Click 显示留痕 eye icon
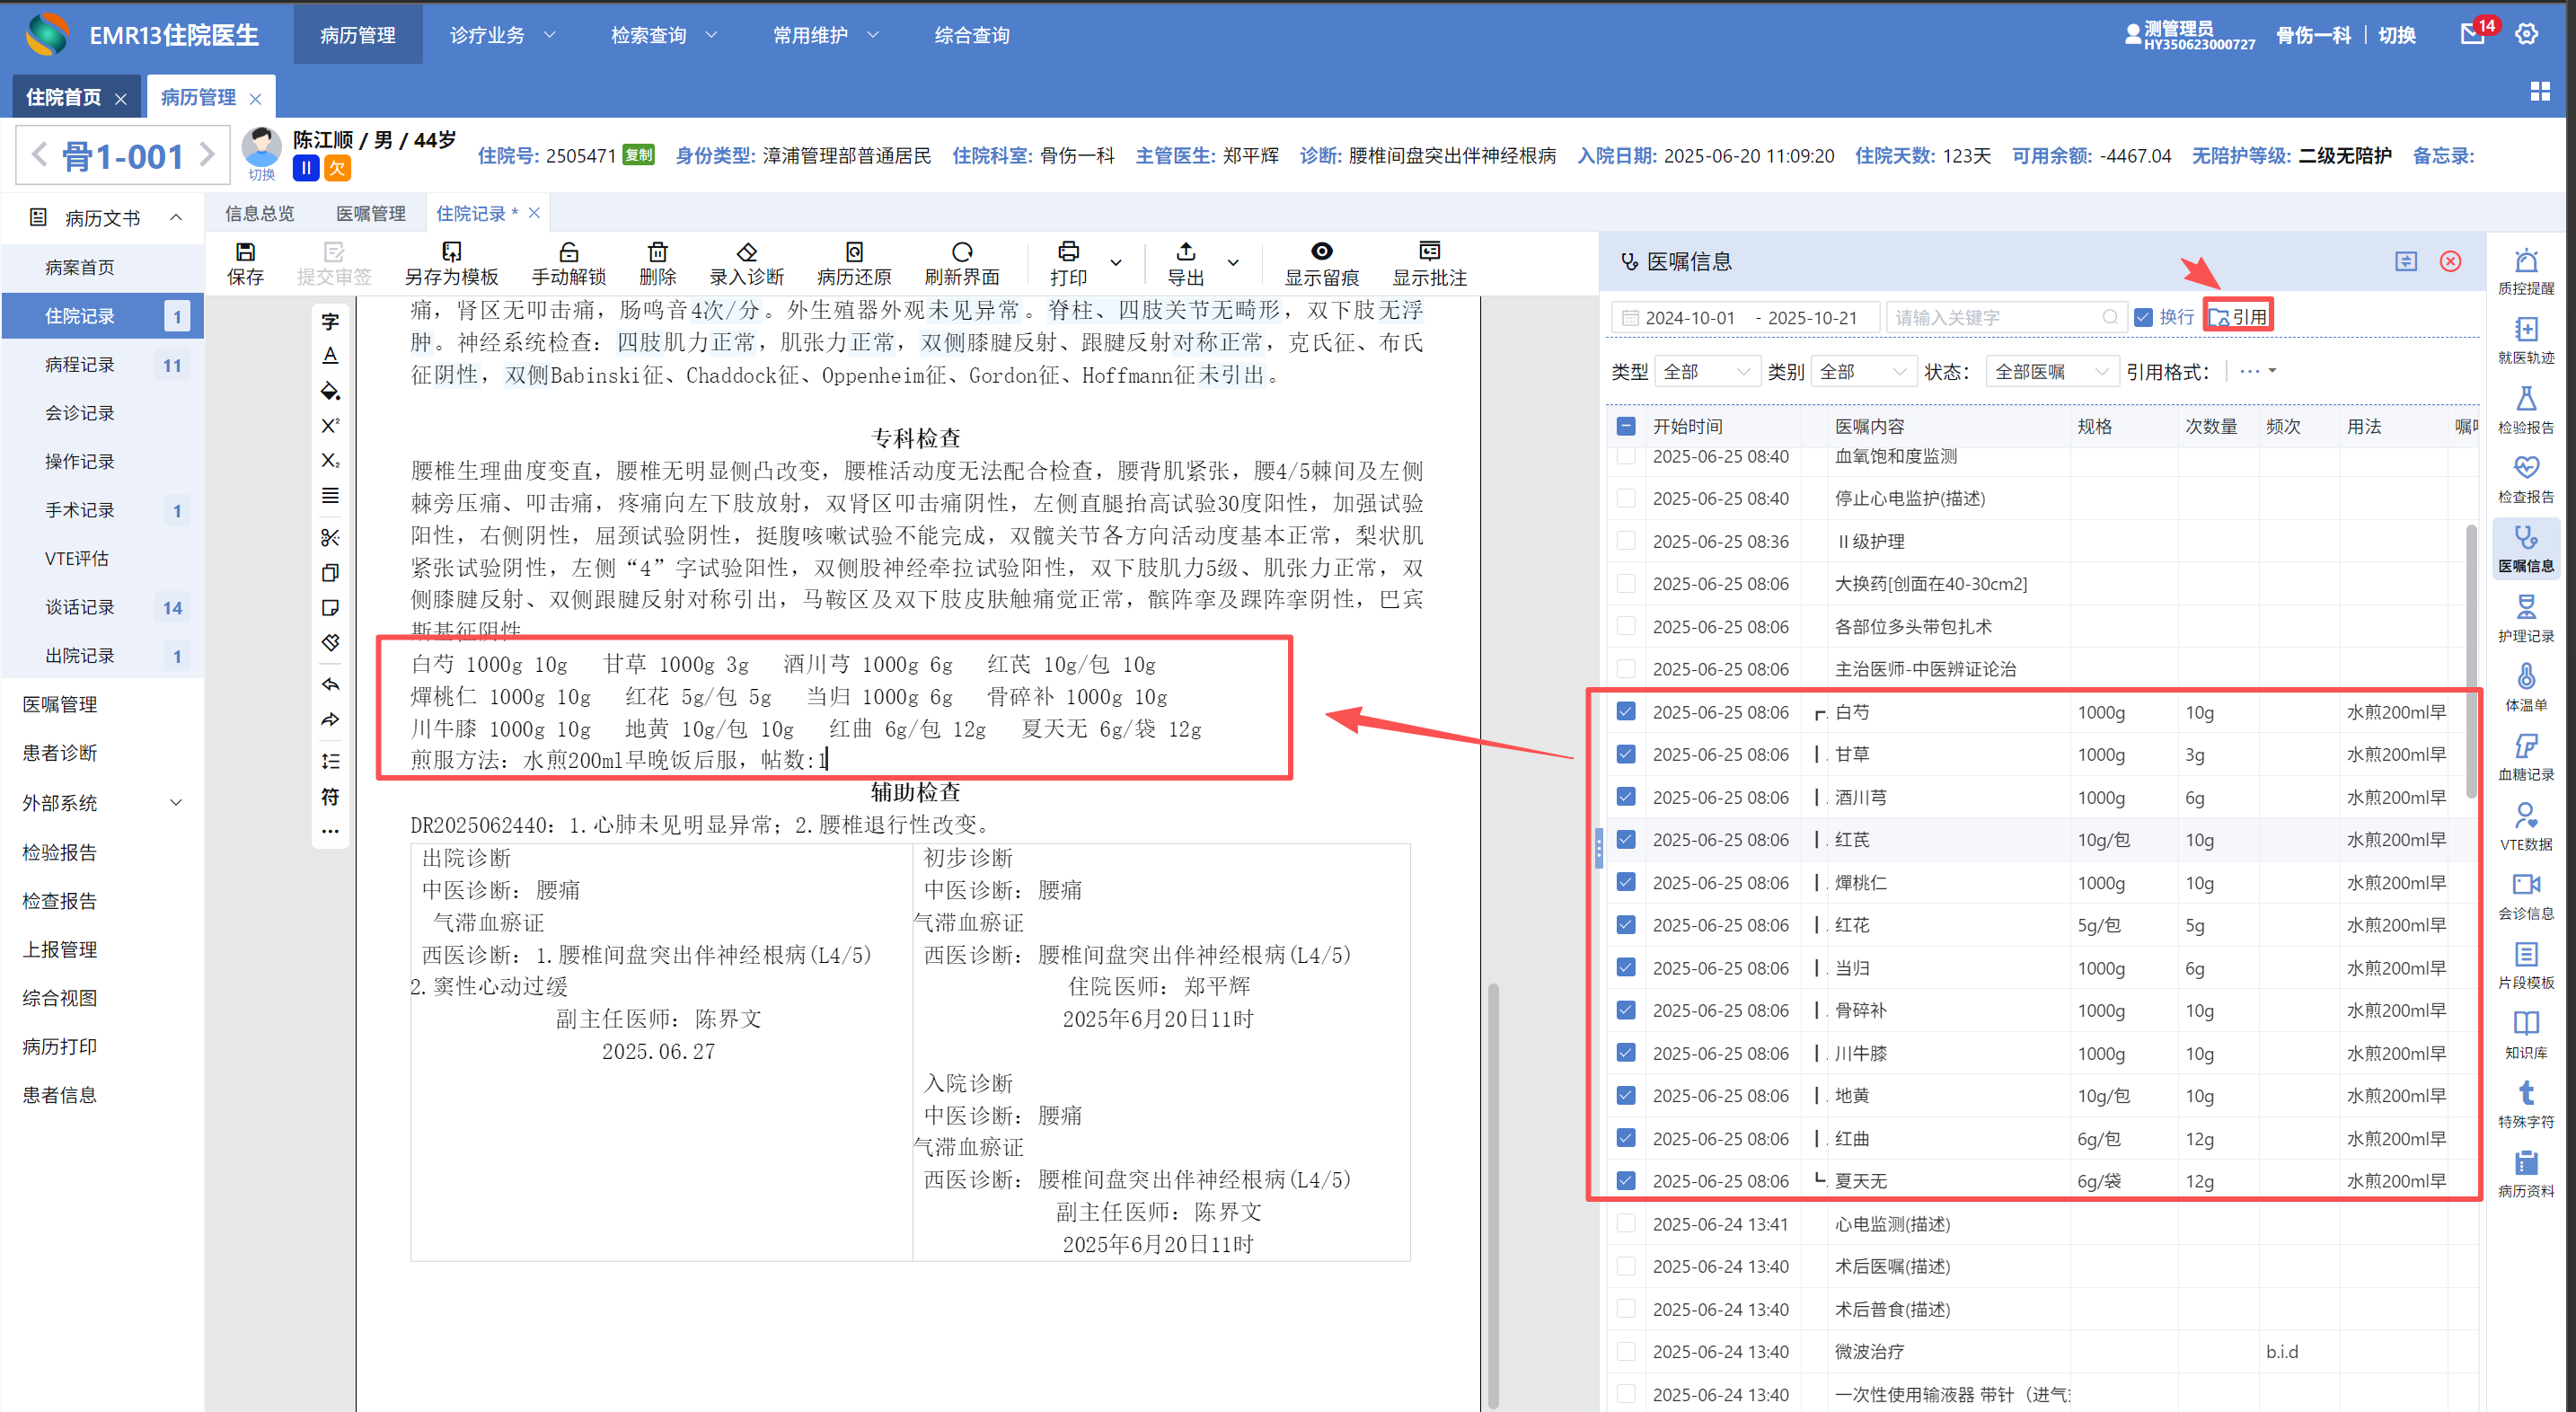This screenshot has width=2576, height=1412. click(1321, 252)
